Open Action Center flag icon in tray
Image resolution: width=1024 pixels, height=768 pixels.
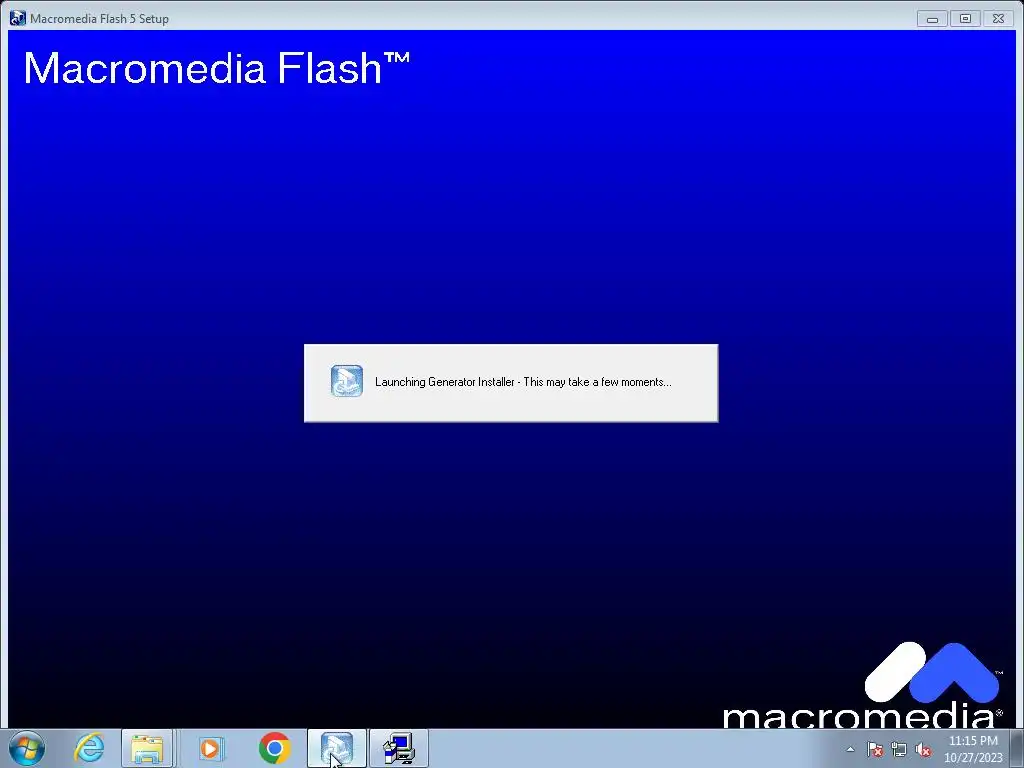875,750
